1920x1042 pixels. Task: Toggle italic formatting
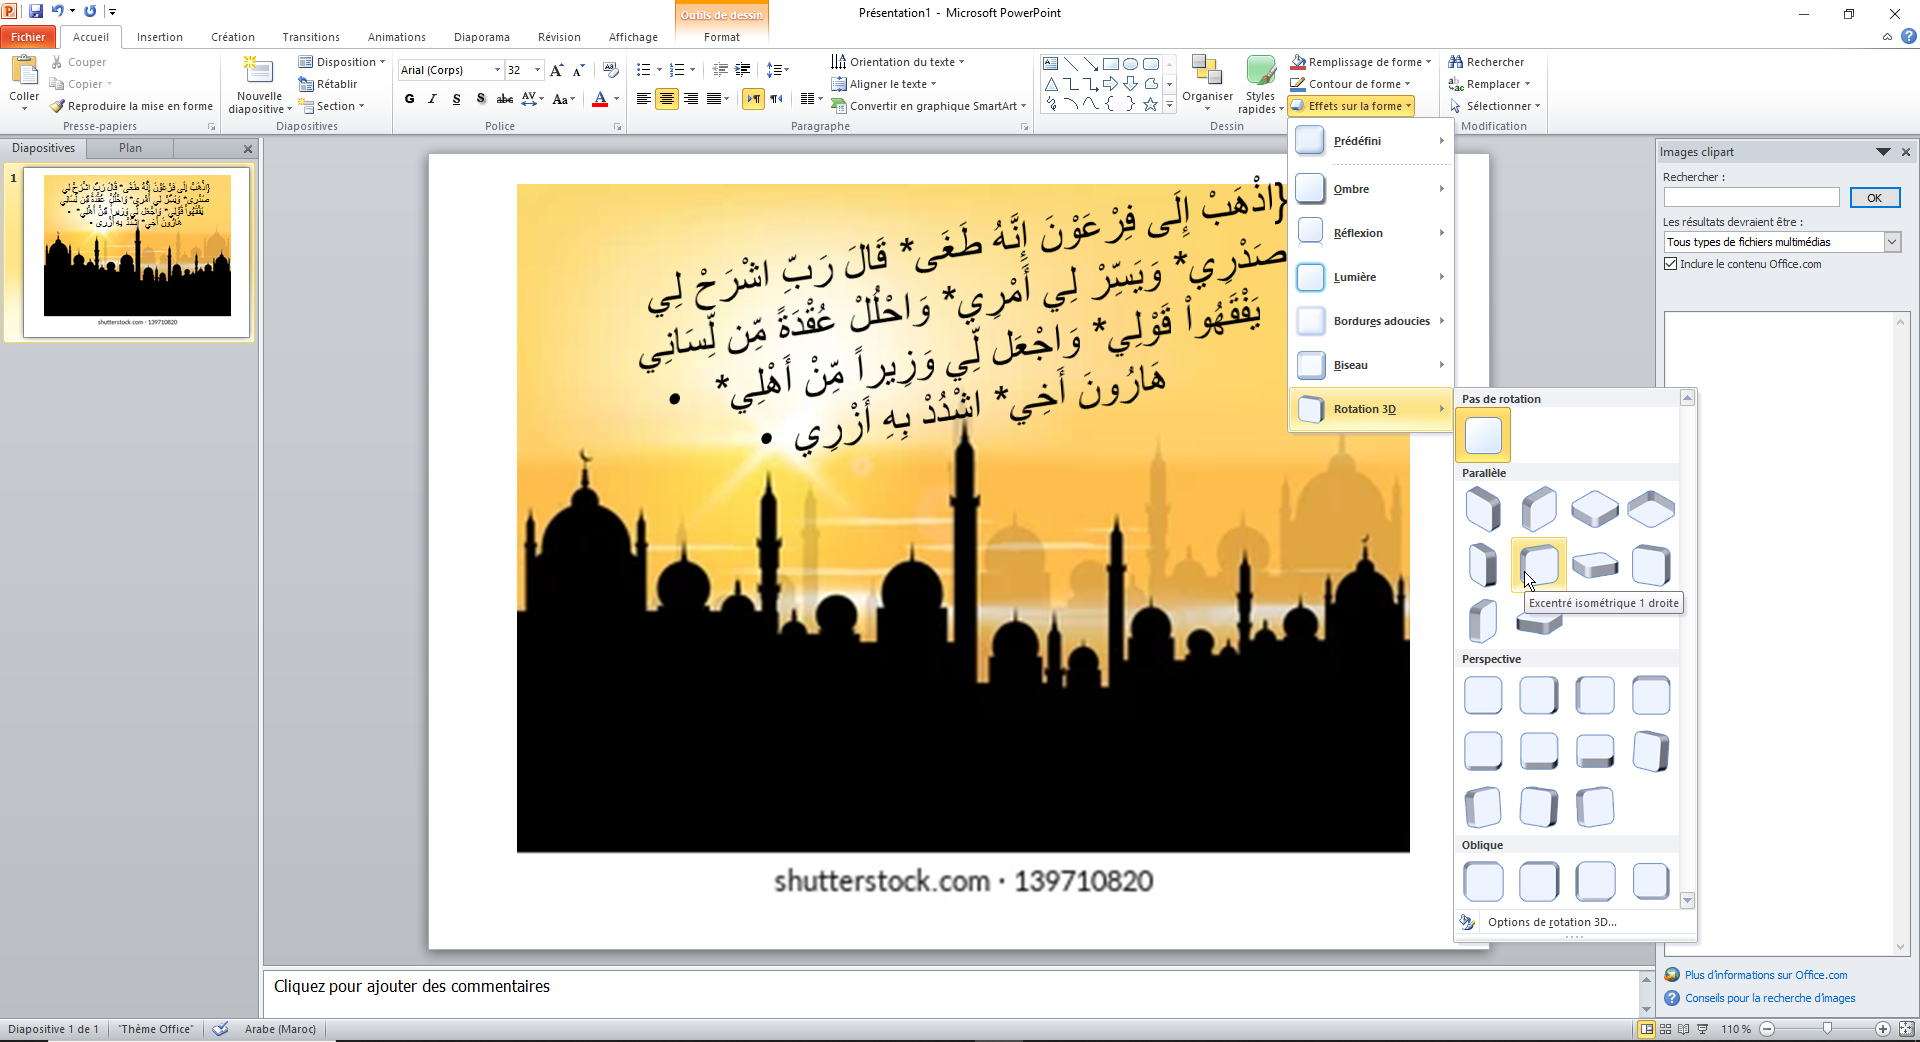point(433,99)
